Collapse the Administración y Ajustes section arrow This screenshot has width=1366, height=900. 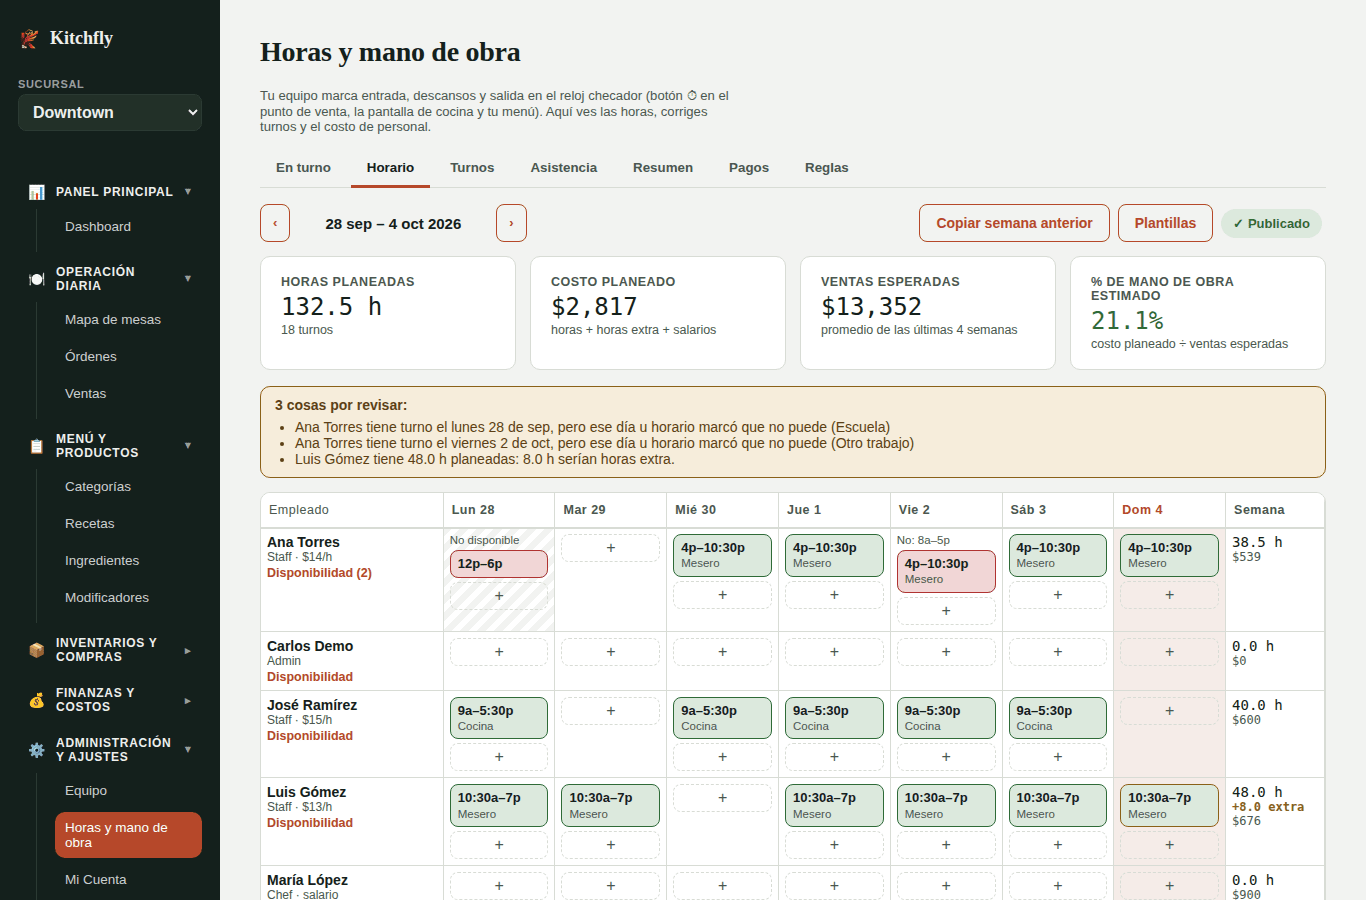tap(188, 749)
